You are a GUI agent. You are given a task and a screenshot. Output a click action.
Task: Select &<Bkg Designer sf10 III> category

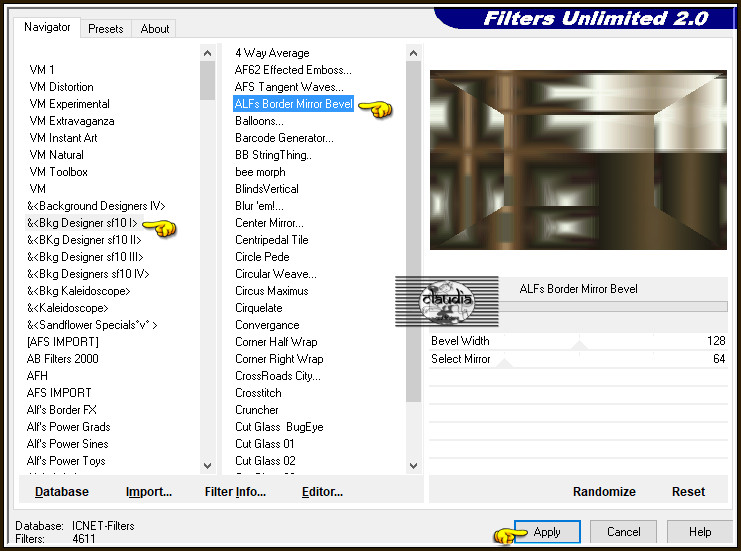[85, 257]
